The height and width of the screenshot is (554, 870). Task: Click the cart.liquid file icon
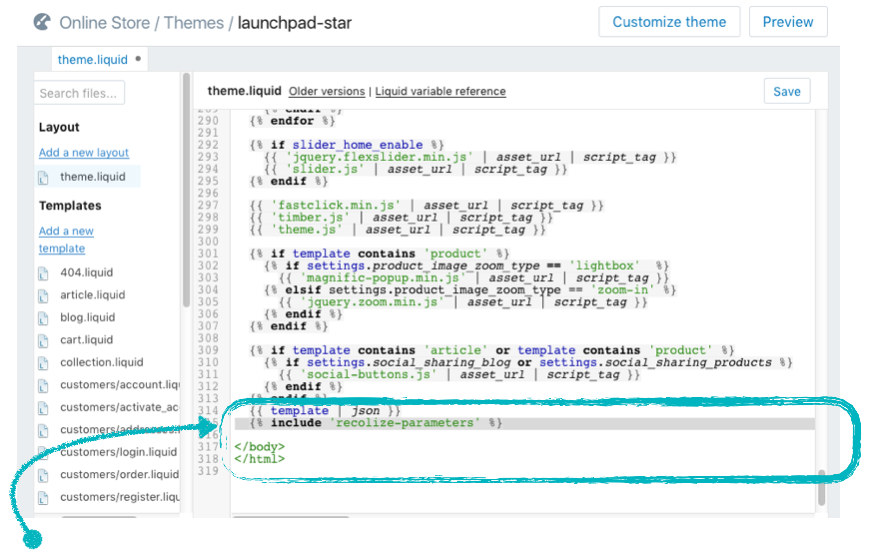(x=43, y=340)
